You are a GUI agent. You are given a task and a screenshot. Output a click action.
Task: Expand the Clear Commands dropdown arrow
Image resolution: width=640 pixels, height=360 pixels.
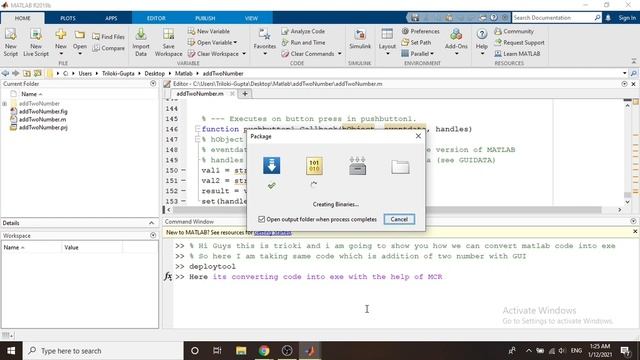340,54
